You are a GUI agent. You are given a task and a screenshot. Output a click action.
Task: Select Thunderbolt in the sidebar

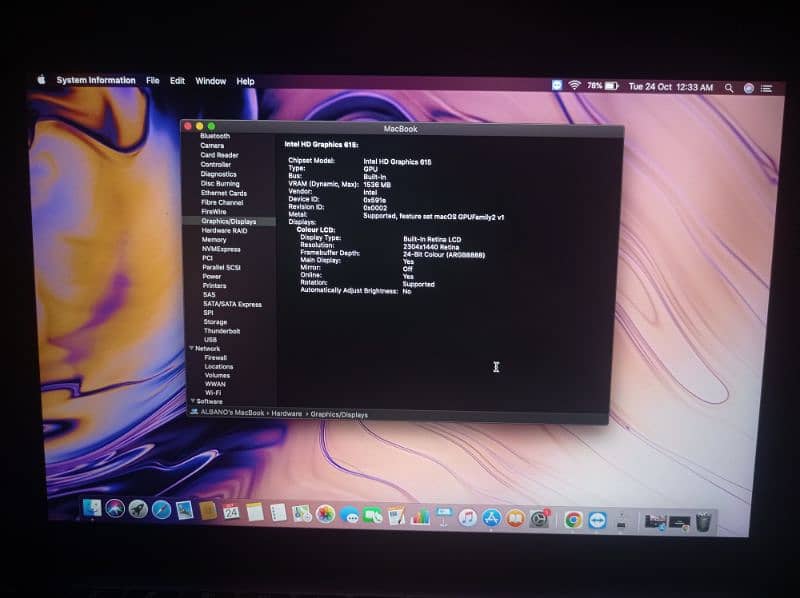coord(219,331)
